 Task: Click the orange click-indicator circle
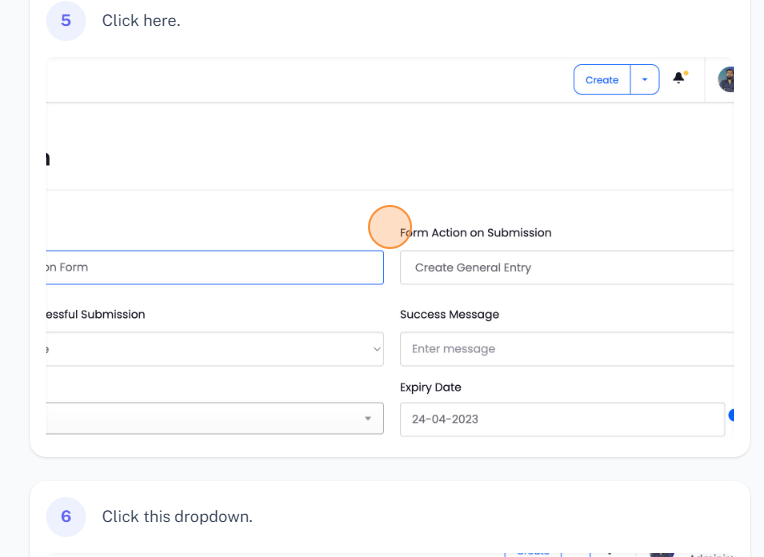[x=390, y=227]
